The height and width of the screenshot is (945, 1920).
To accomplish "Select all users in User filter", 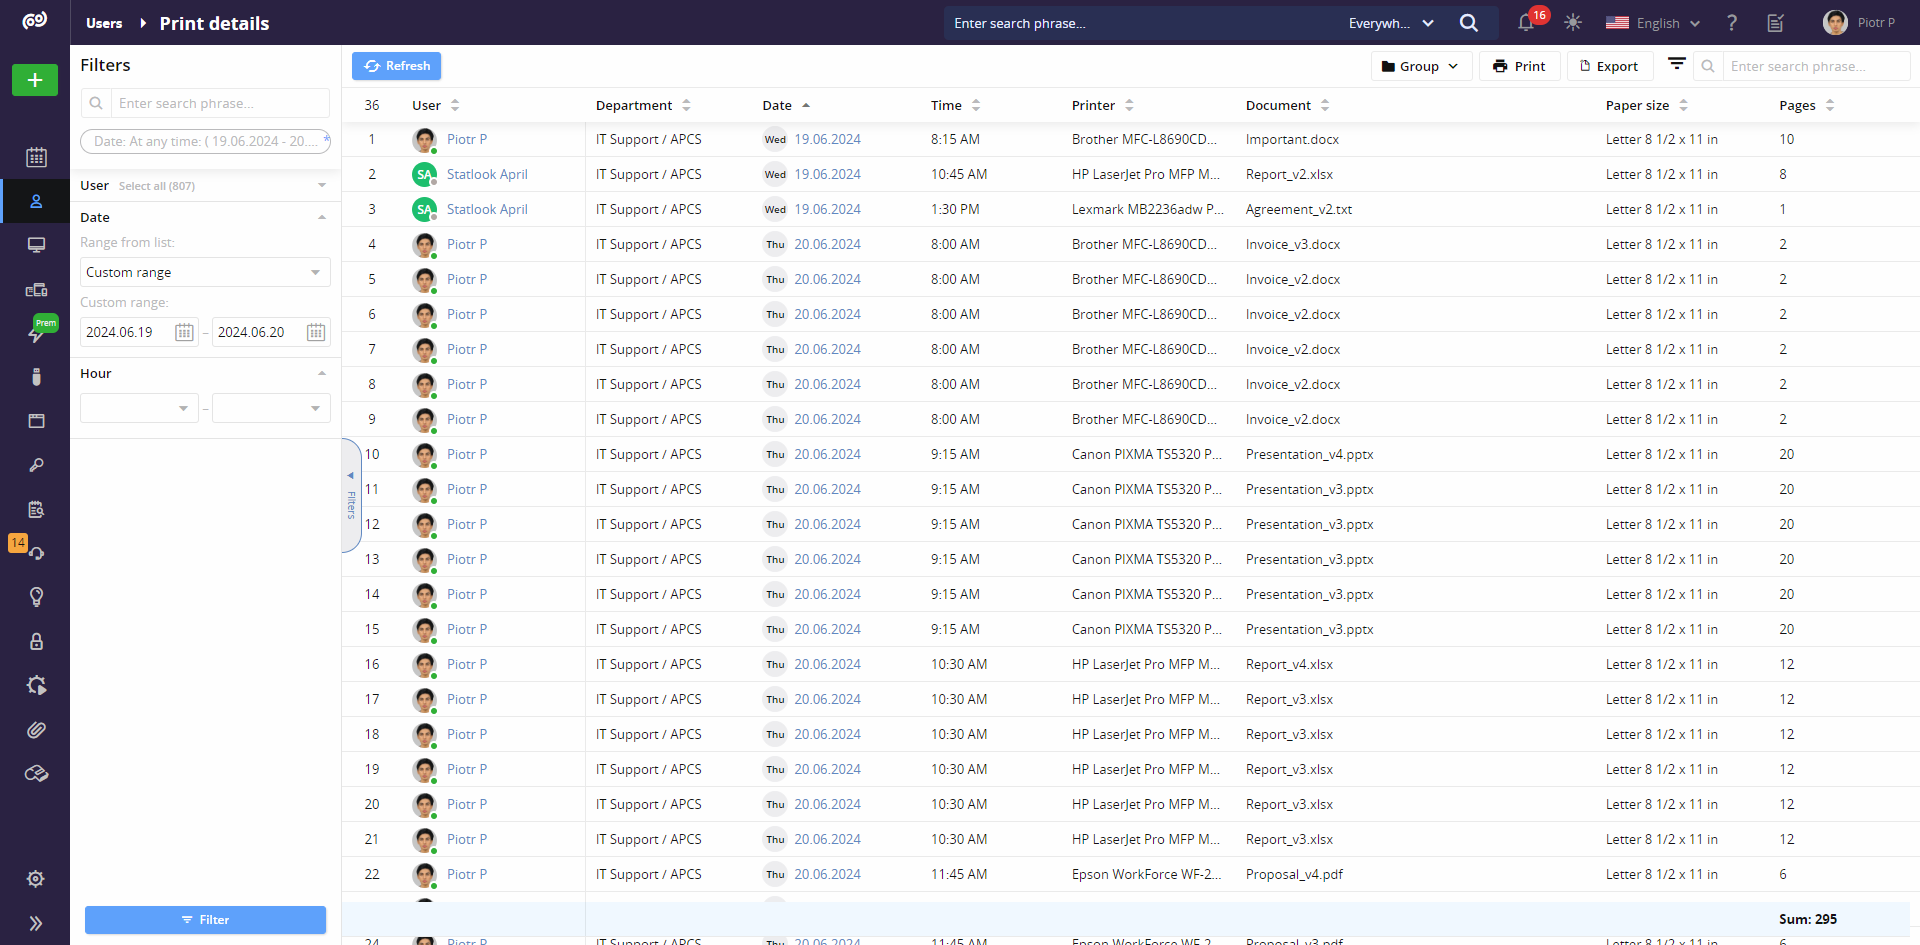I will (156, 186).
